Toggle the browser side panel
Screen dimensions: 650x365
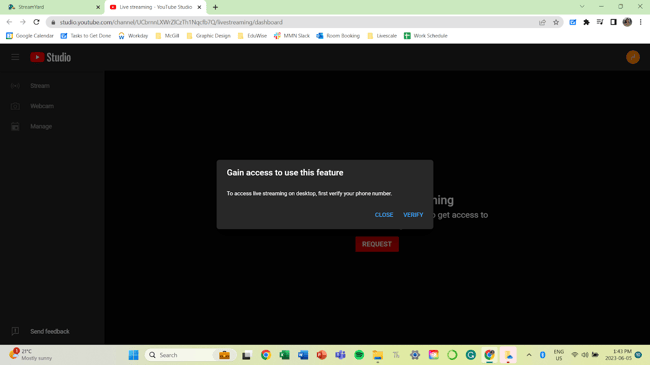pyautogui.click(x=614, y=22)
